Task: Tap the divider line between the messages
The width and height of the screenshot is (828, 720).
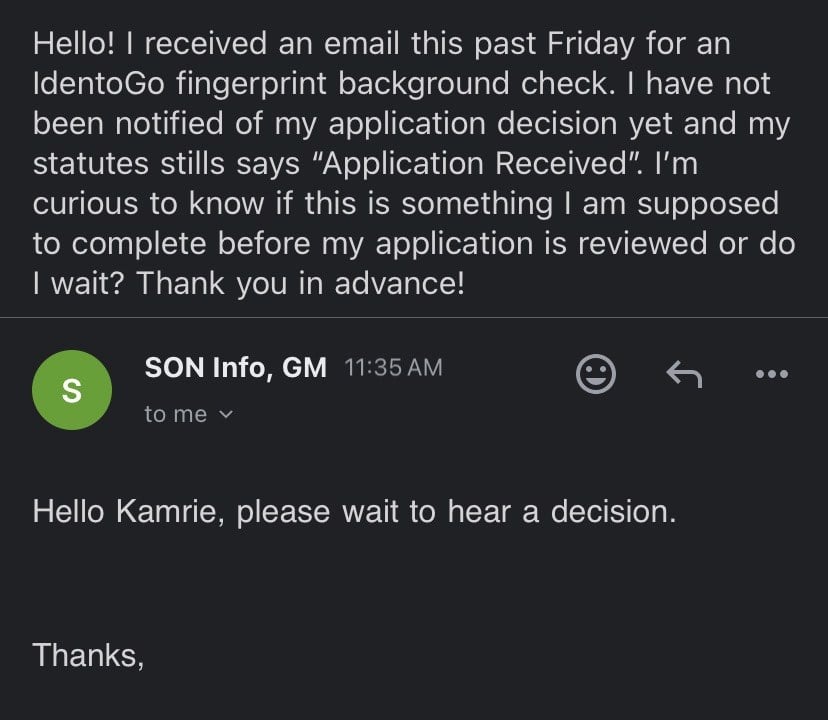Action: tap(414, 317)
